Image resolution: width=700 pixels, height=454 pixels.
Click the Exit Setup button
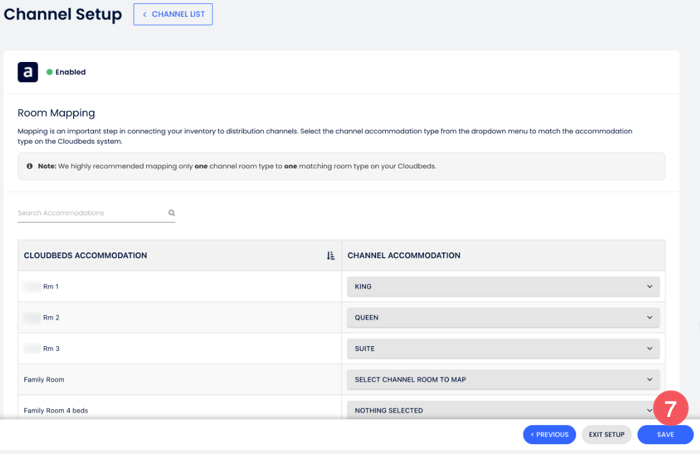click(606, 435)
